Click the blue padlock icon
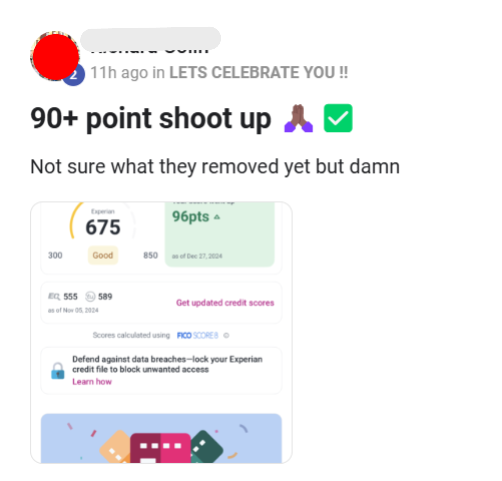 pos(58,371)
